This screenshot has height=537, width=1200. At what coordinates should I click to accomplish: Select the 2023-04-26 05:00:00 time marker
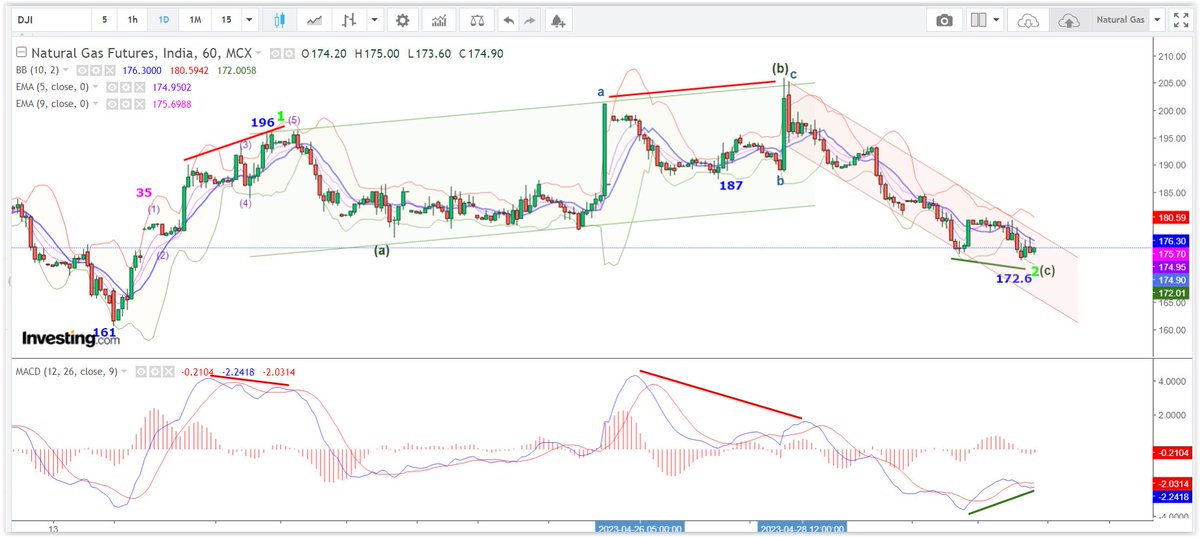pyautogui.click(x=641, y=529)
